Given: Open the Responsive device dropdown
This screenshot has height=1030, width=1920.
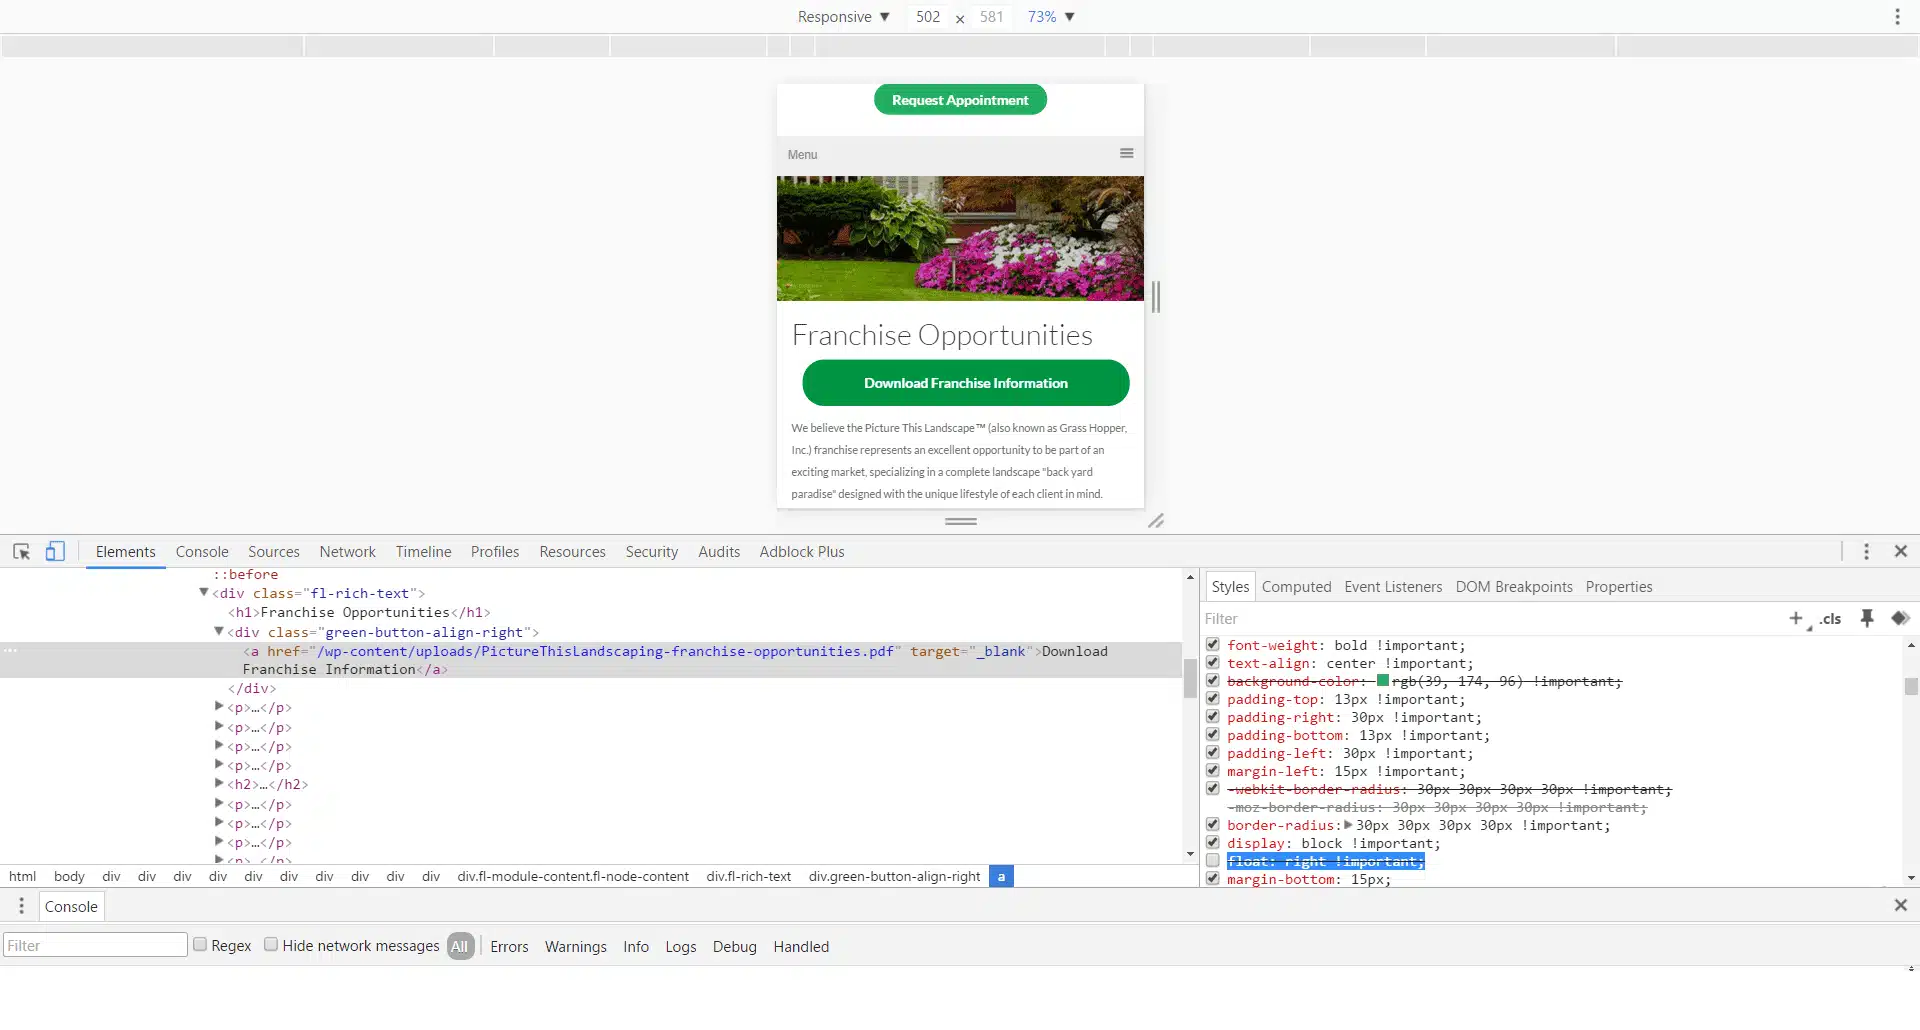Looking at the screenshot, I should [843, 17].
